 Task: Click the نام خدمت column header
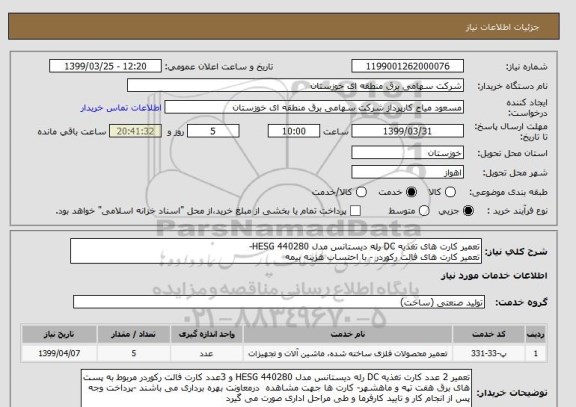click(348, 334)
